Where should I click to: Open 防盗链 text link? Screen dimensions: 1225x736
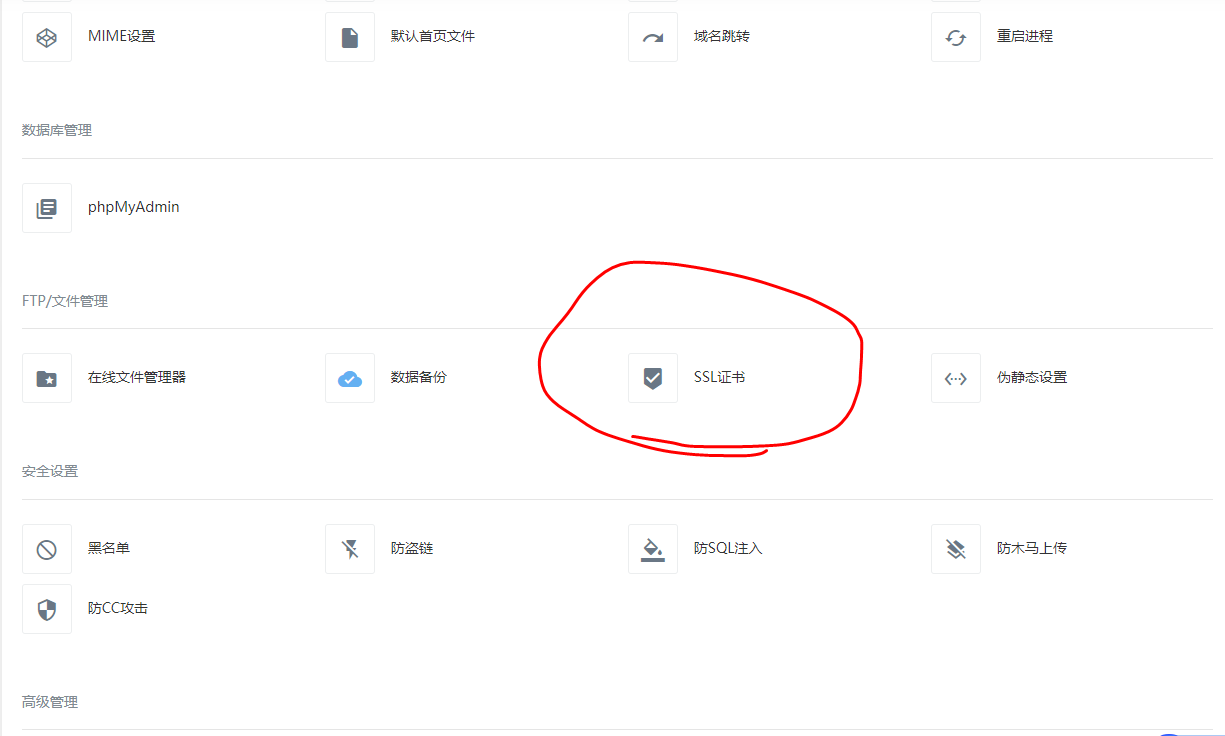(412, 548)
